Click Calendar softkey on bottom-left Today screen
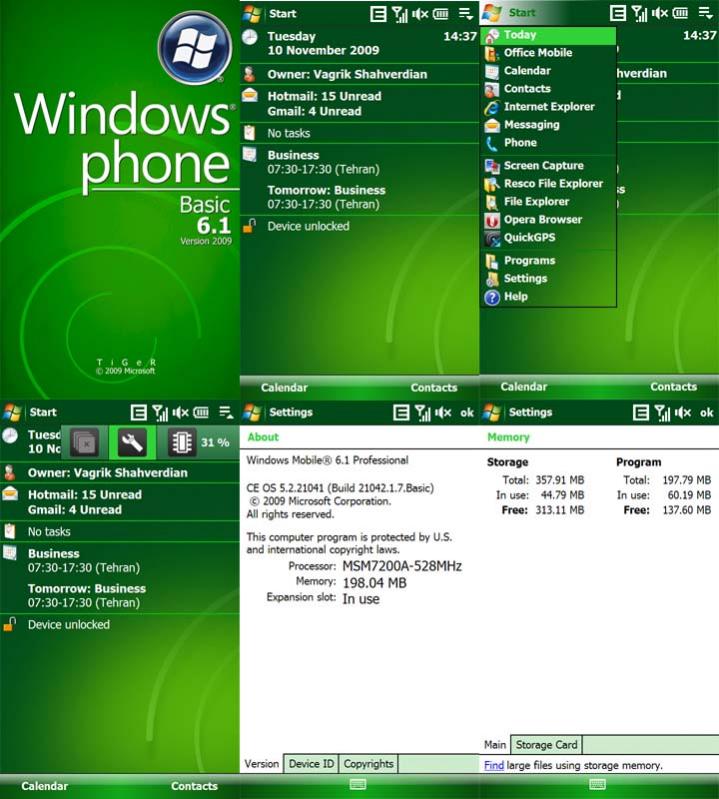Viewport: 719px width, 799px height. [44, 786]
